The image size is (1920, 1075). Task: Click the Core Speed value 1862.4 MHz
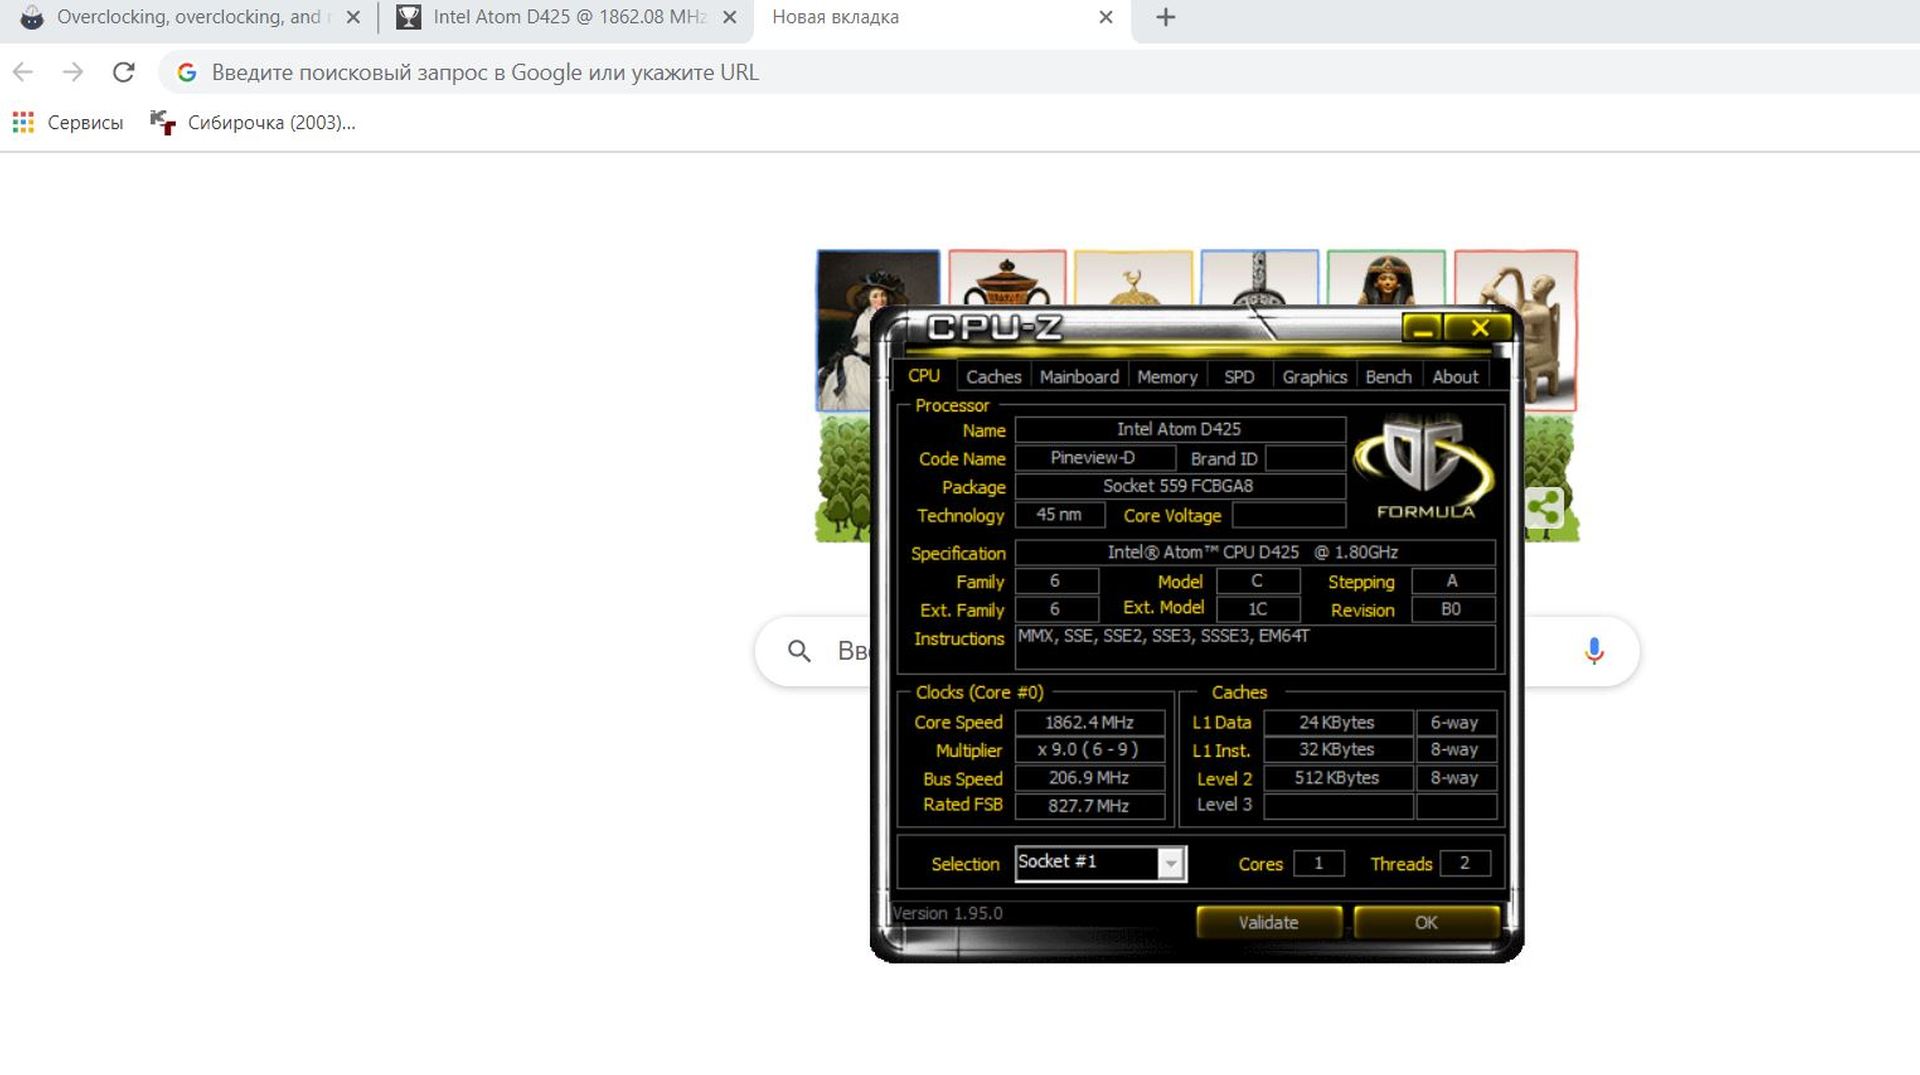[x=1090, y=722]
